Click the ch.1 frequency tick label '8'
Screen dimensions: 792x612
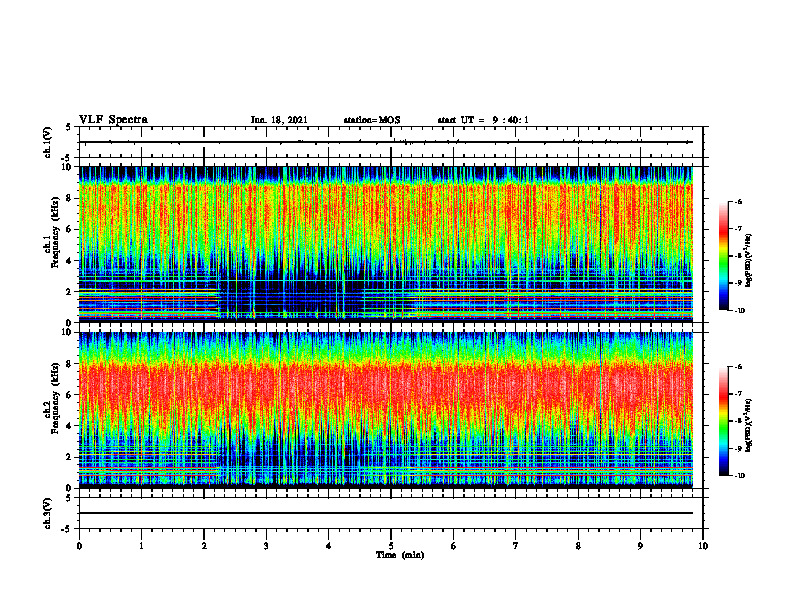coord(70,198)
